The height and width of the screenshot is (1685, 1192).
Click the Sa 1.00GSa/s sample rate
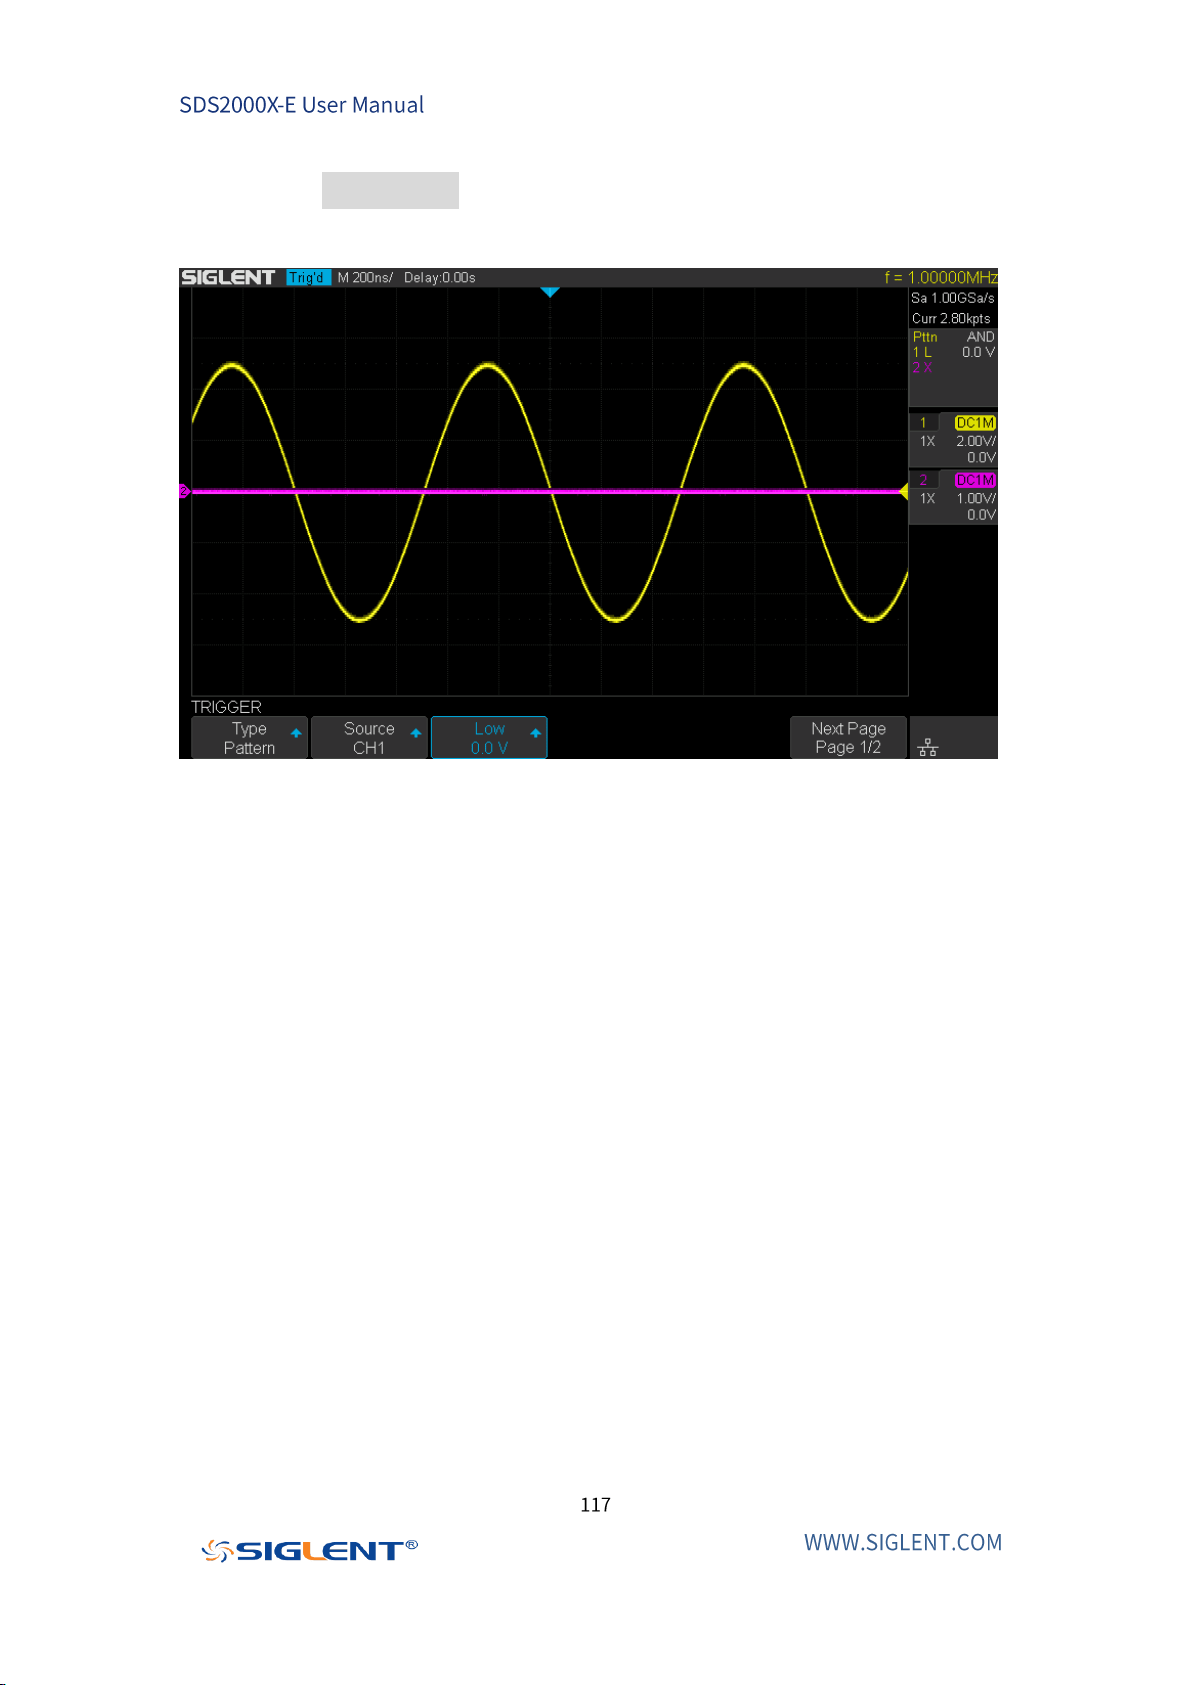tap(953, 298)
